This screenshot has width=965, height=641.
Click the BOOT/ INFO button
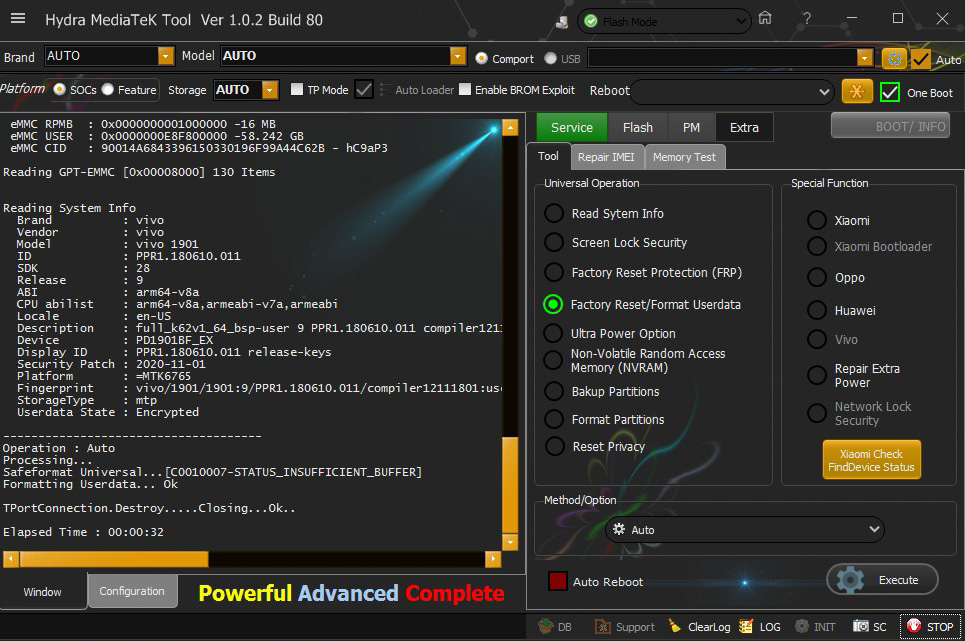tap(891, 126)
